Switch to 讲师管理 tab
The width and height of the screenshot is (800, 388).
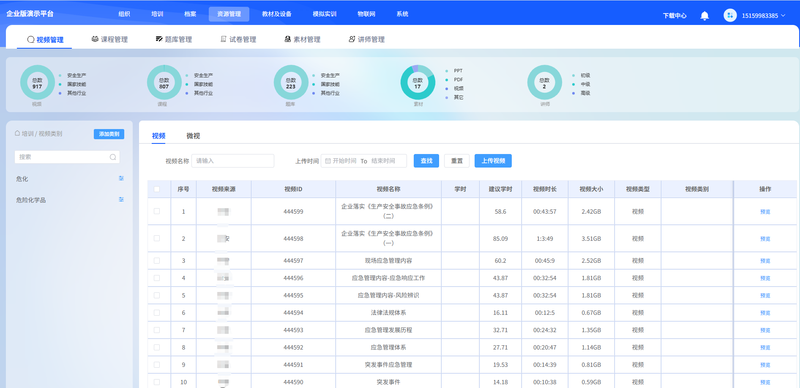point(367,39)
